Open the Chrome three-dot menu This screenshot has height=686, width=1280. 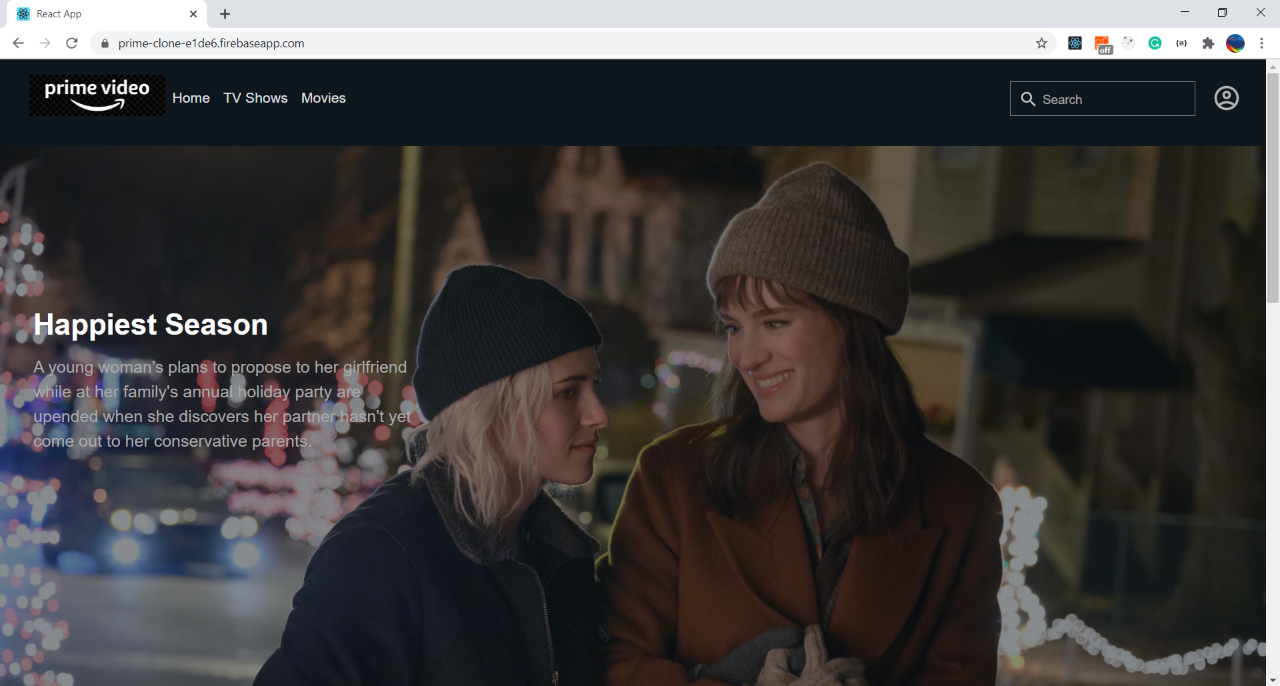[x=1262, y=43]
